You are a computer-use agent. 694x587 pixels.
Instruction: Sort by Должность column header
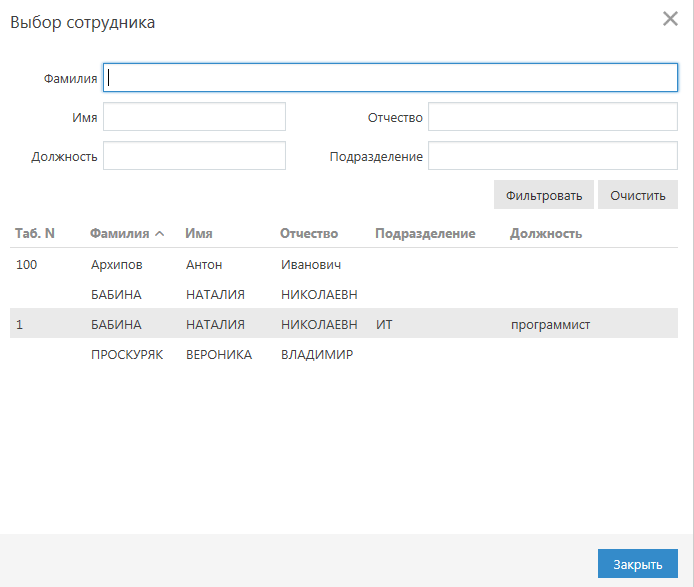click(546, 233)
